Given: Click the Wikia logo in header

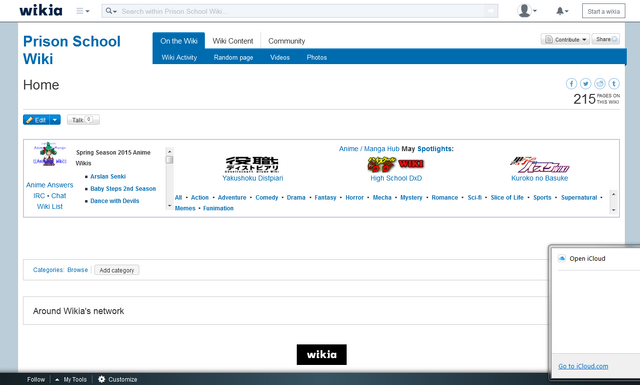Looking at the screenshot, I should pos(41,10).
